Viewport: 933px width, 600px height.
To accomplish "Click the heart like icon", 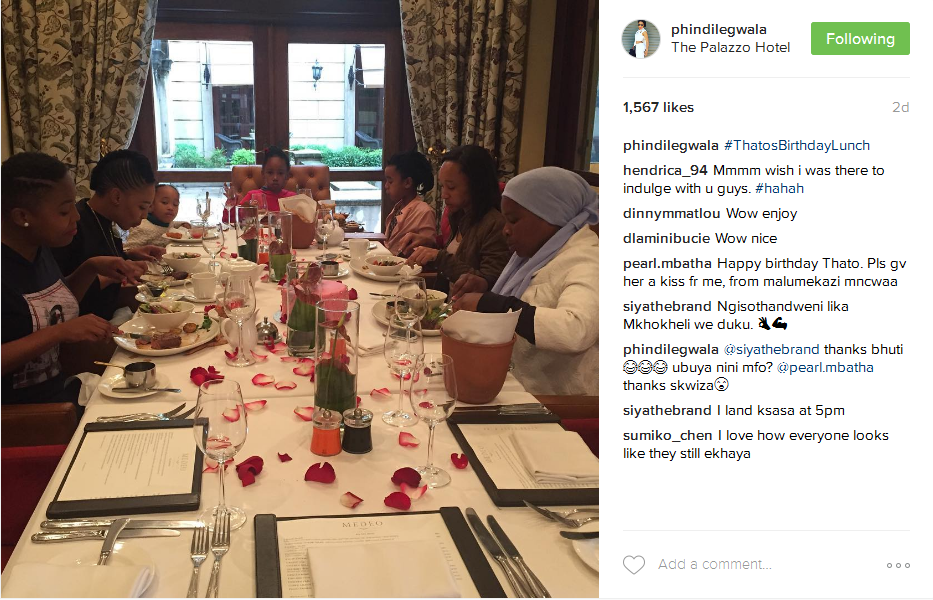I will coord(634,564).
